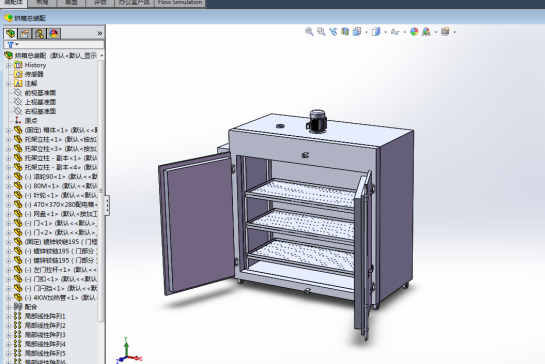This screenshot has width=545, height=364.
Task: Expand 配合 mates folder
Action: pos(8,307)
